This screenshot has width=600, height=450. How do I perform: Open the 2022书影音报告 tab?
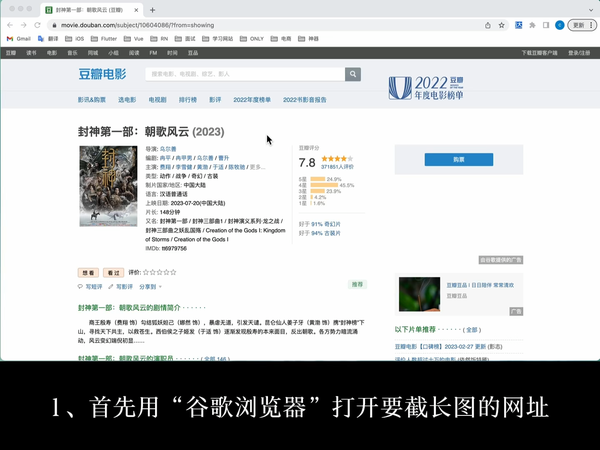pyautogui.click(x=305, y=100)
